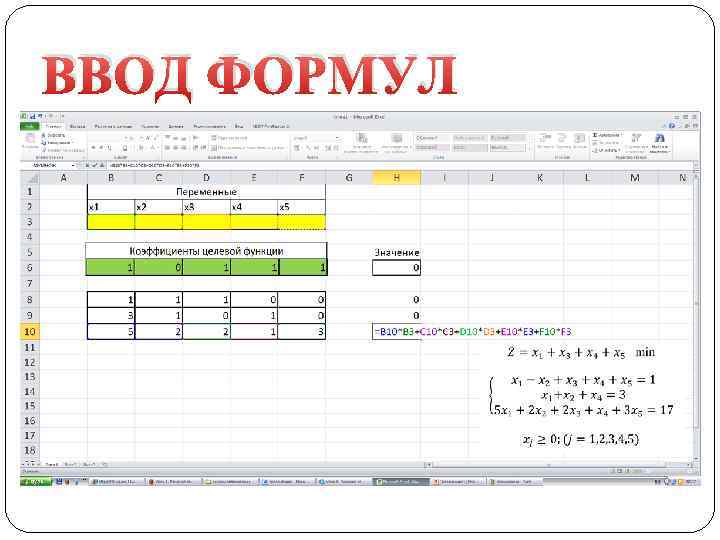Click Save in Quick Access Toolbar
This screenshot has height=540, width=720.
[33, 117]
